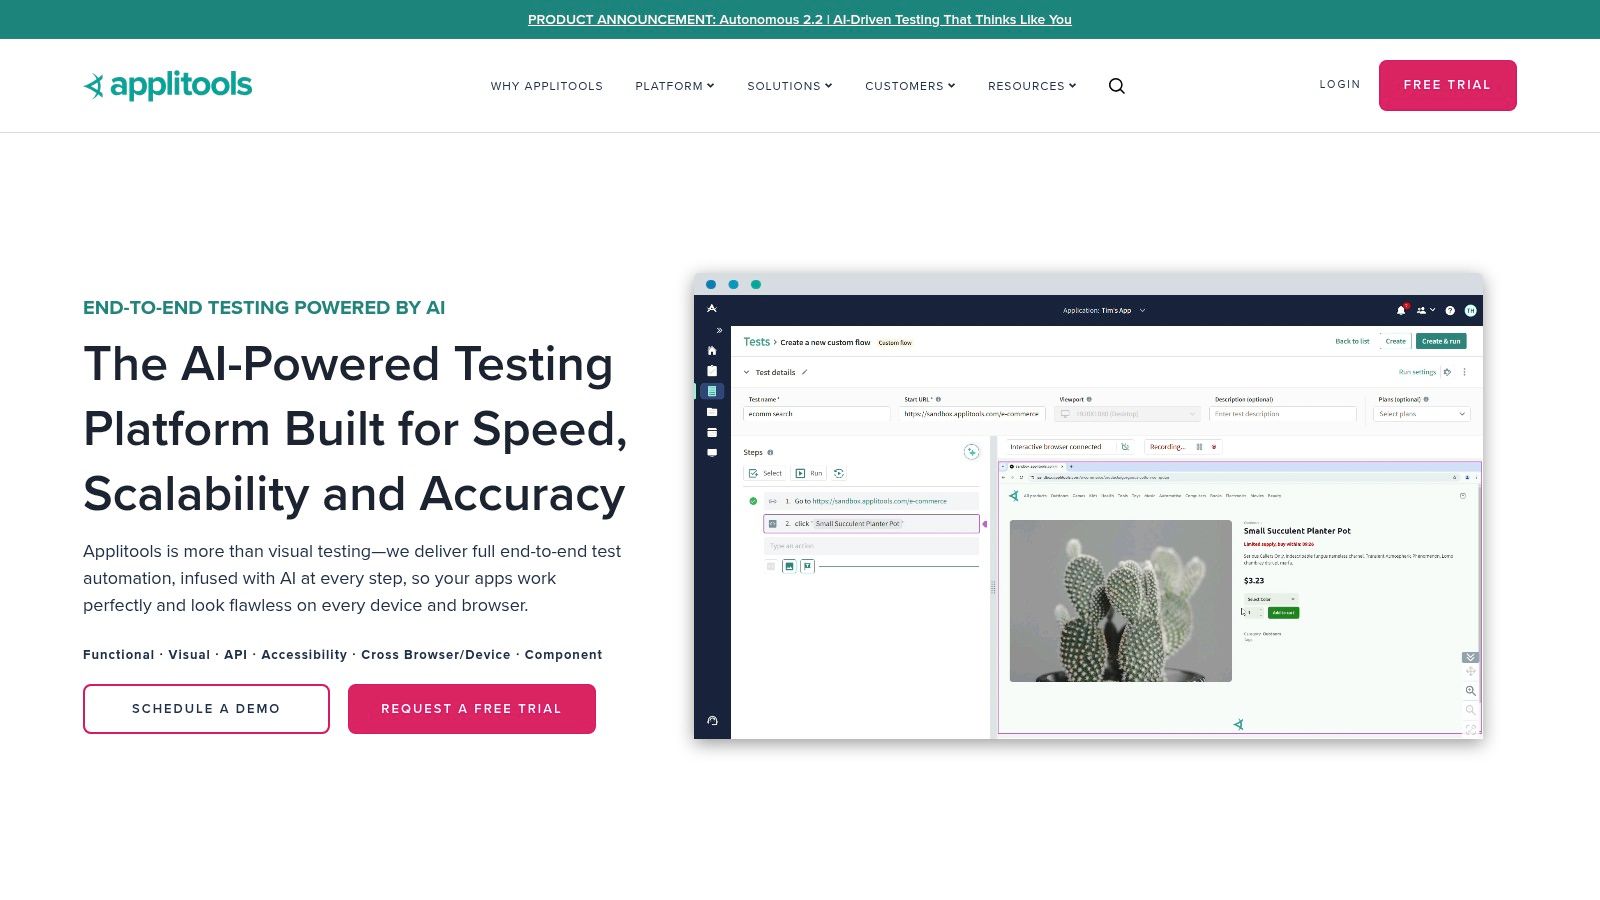Open the TH user avatar menu
1600x900 pixels.
pos(1471,310)
